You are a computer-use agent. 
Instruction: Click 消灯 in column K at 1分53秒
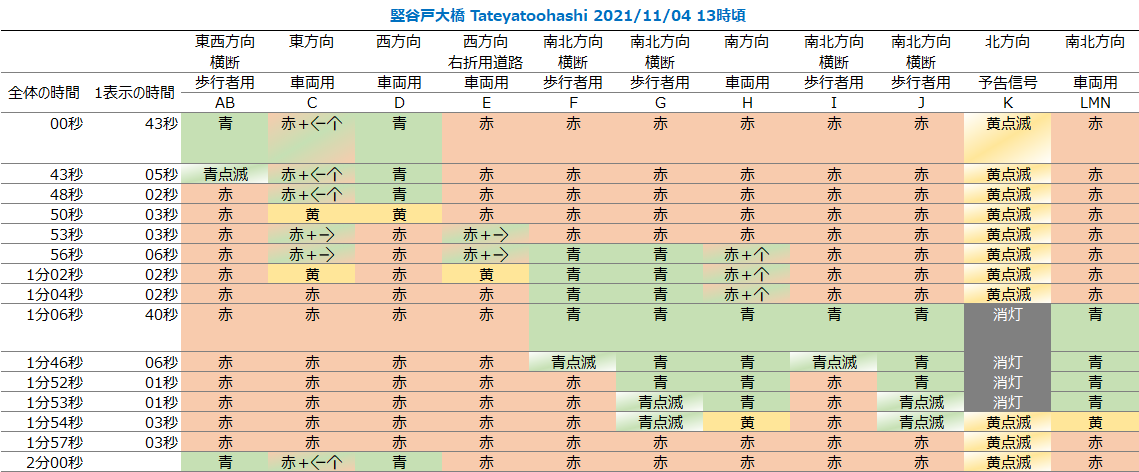click(x=1008, y=402)
